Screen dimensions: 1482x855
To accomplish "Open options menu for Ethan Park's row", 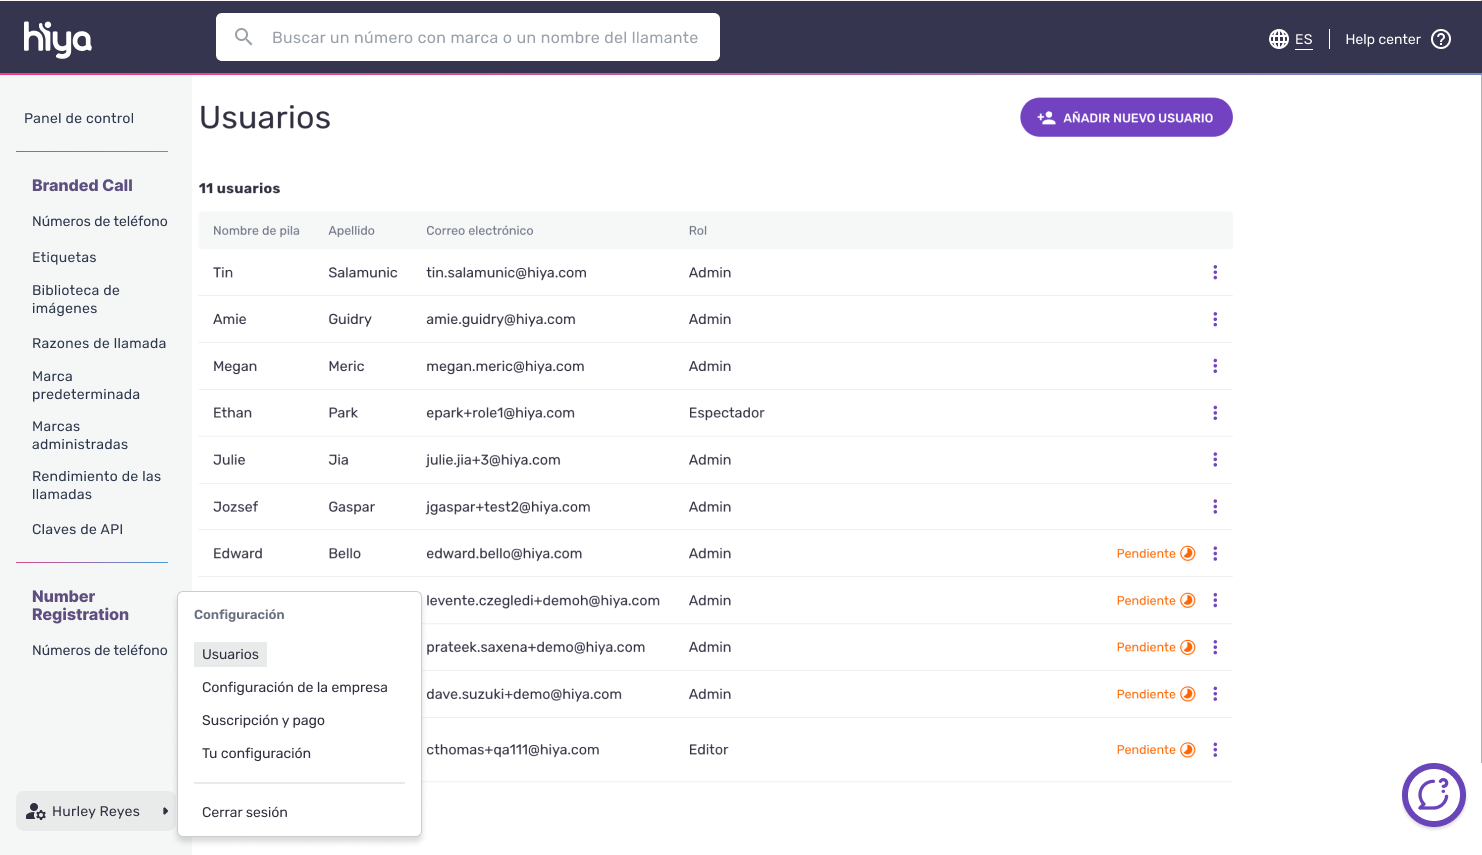I will (1215, 413).
